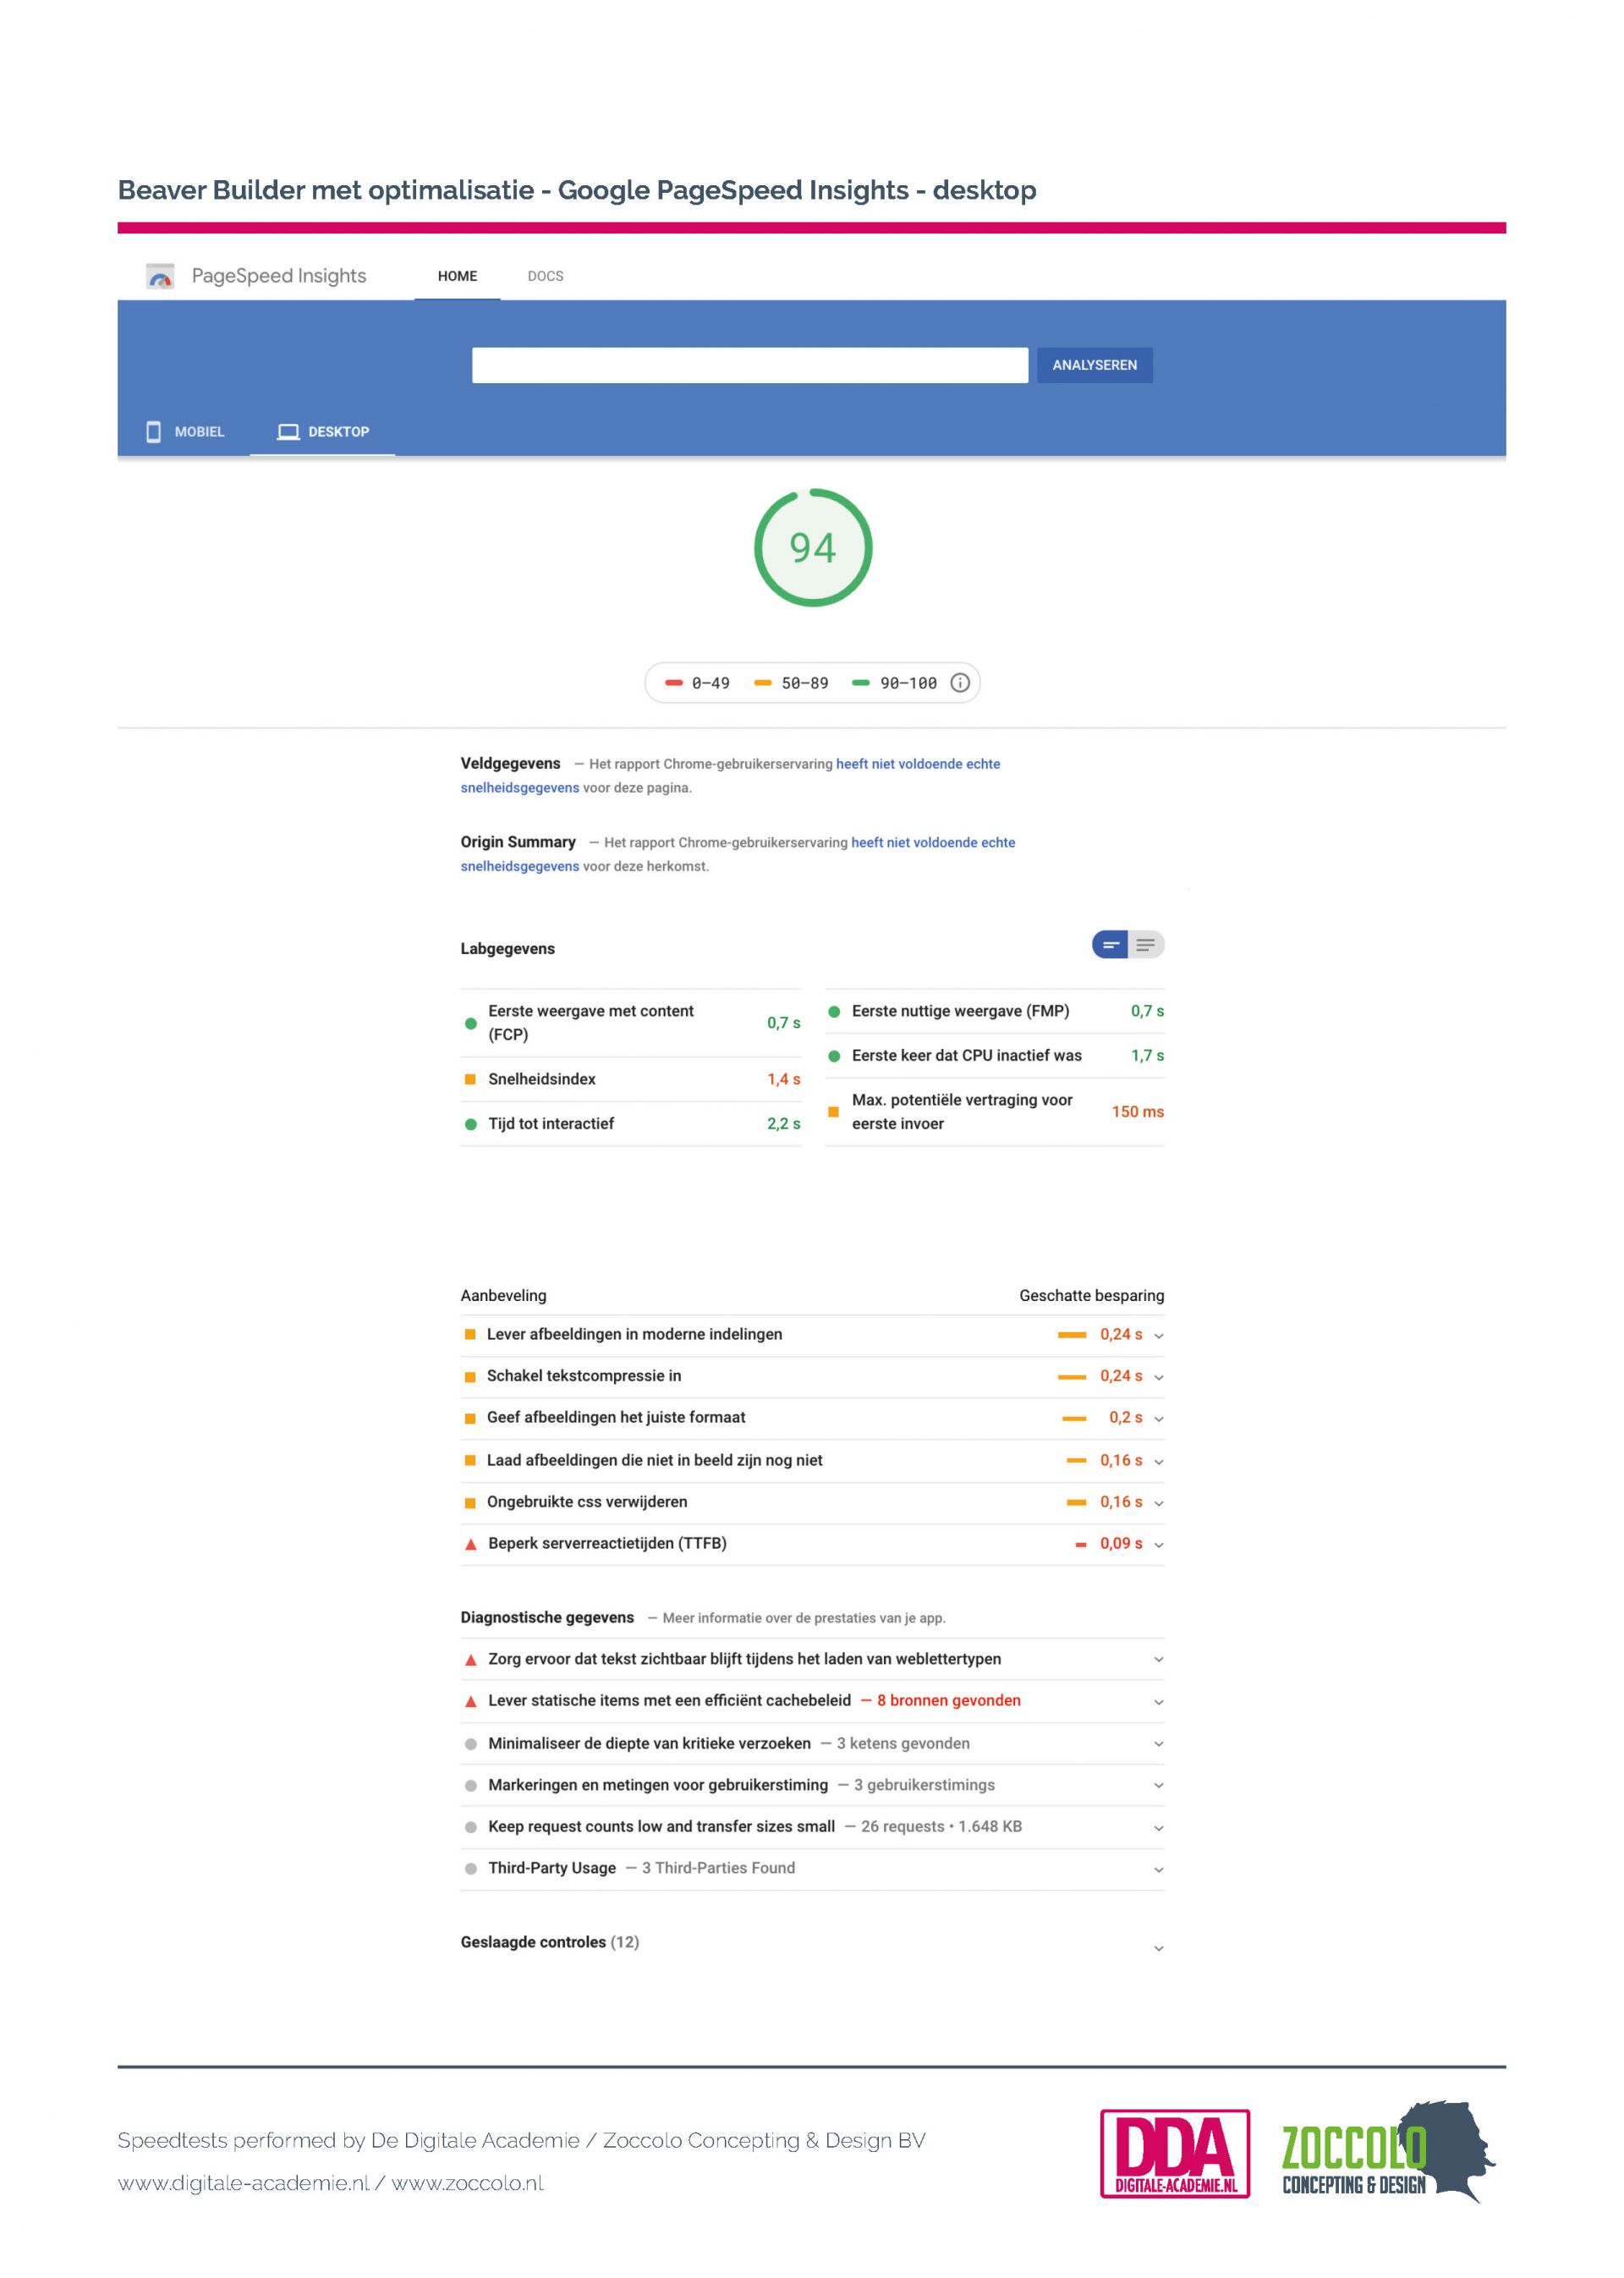Click the ANALYSEREN button
Viewport: 1624px width, 2278px height.
point(1095,365)
